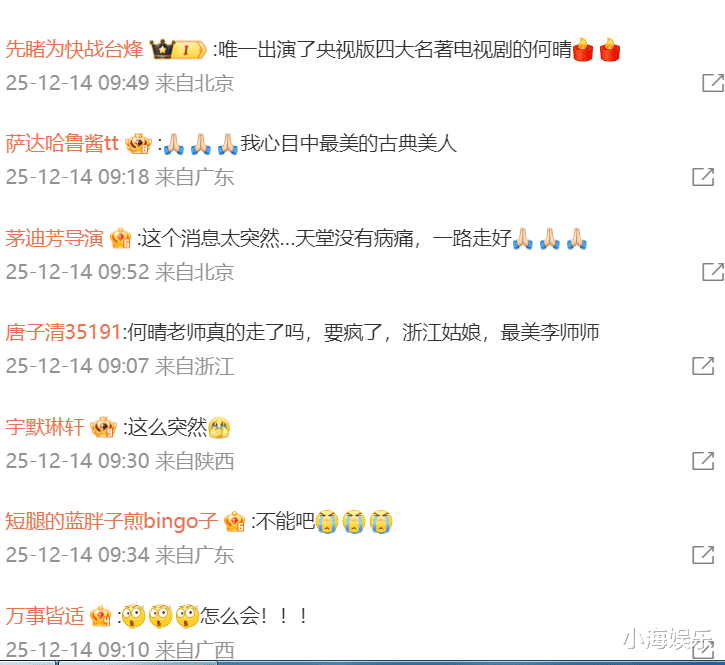Open the profile of 萨达哈鲁酱tt
Viewport: 725px width, 665px height.
[62, 143]
